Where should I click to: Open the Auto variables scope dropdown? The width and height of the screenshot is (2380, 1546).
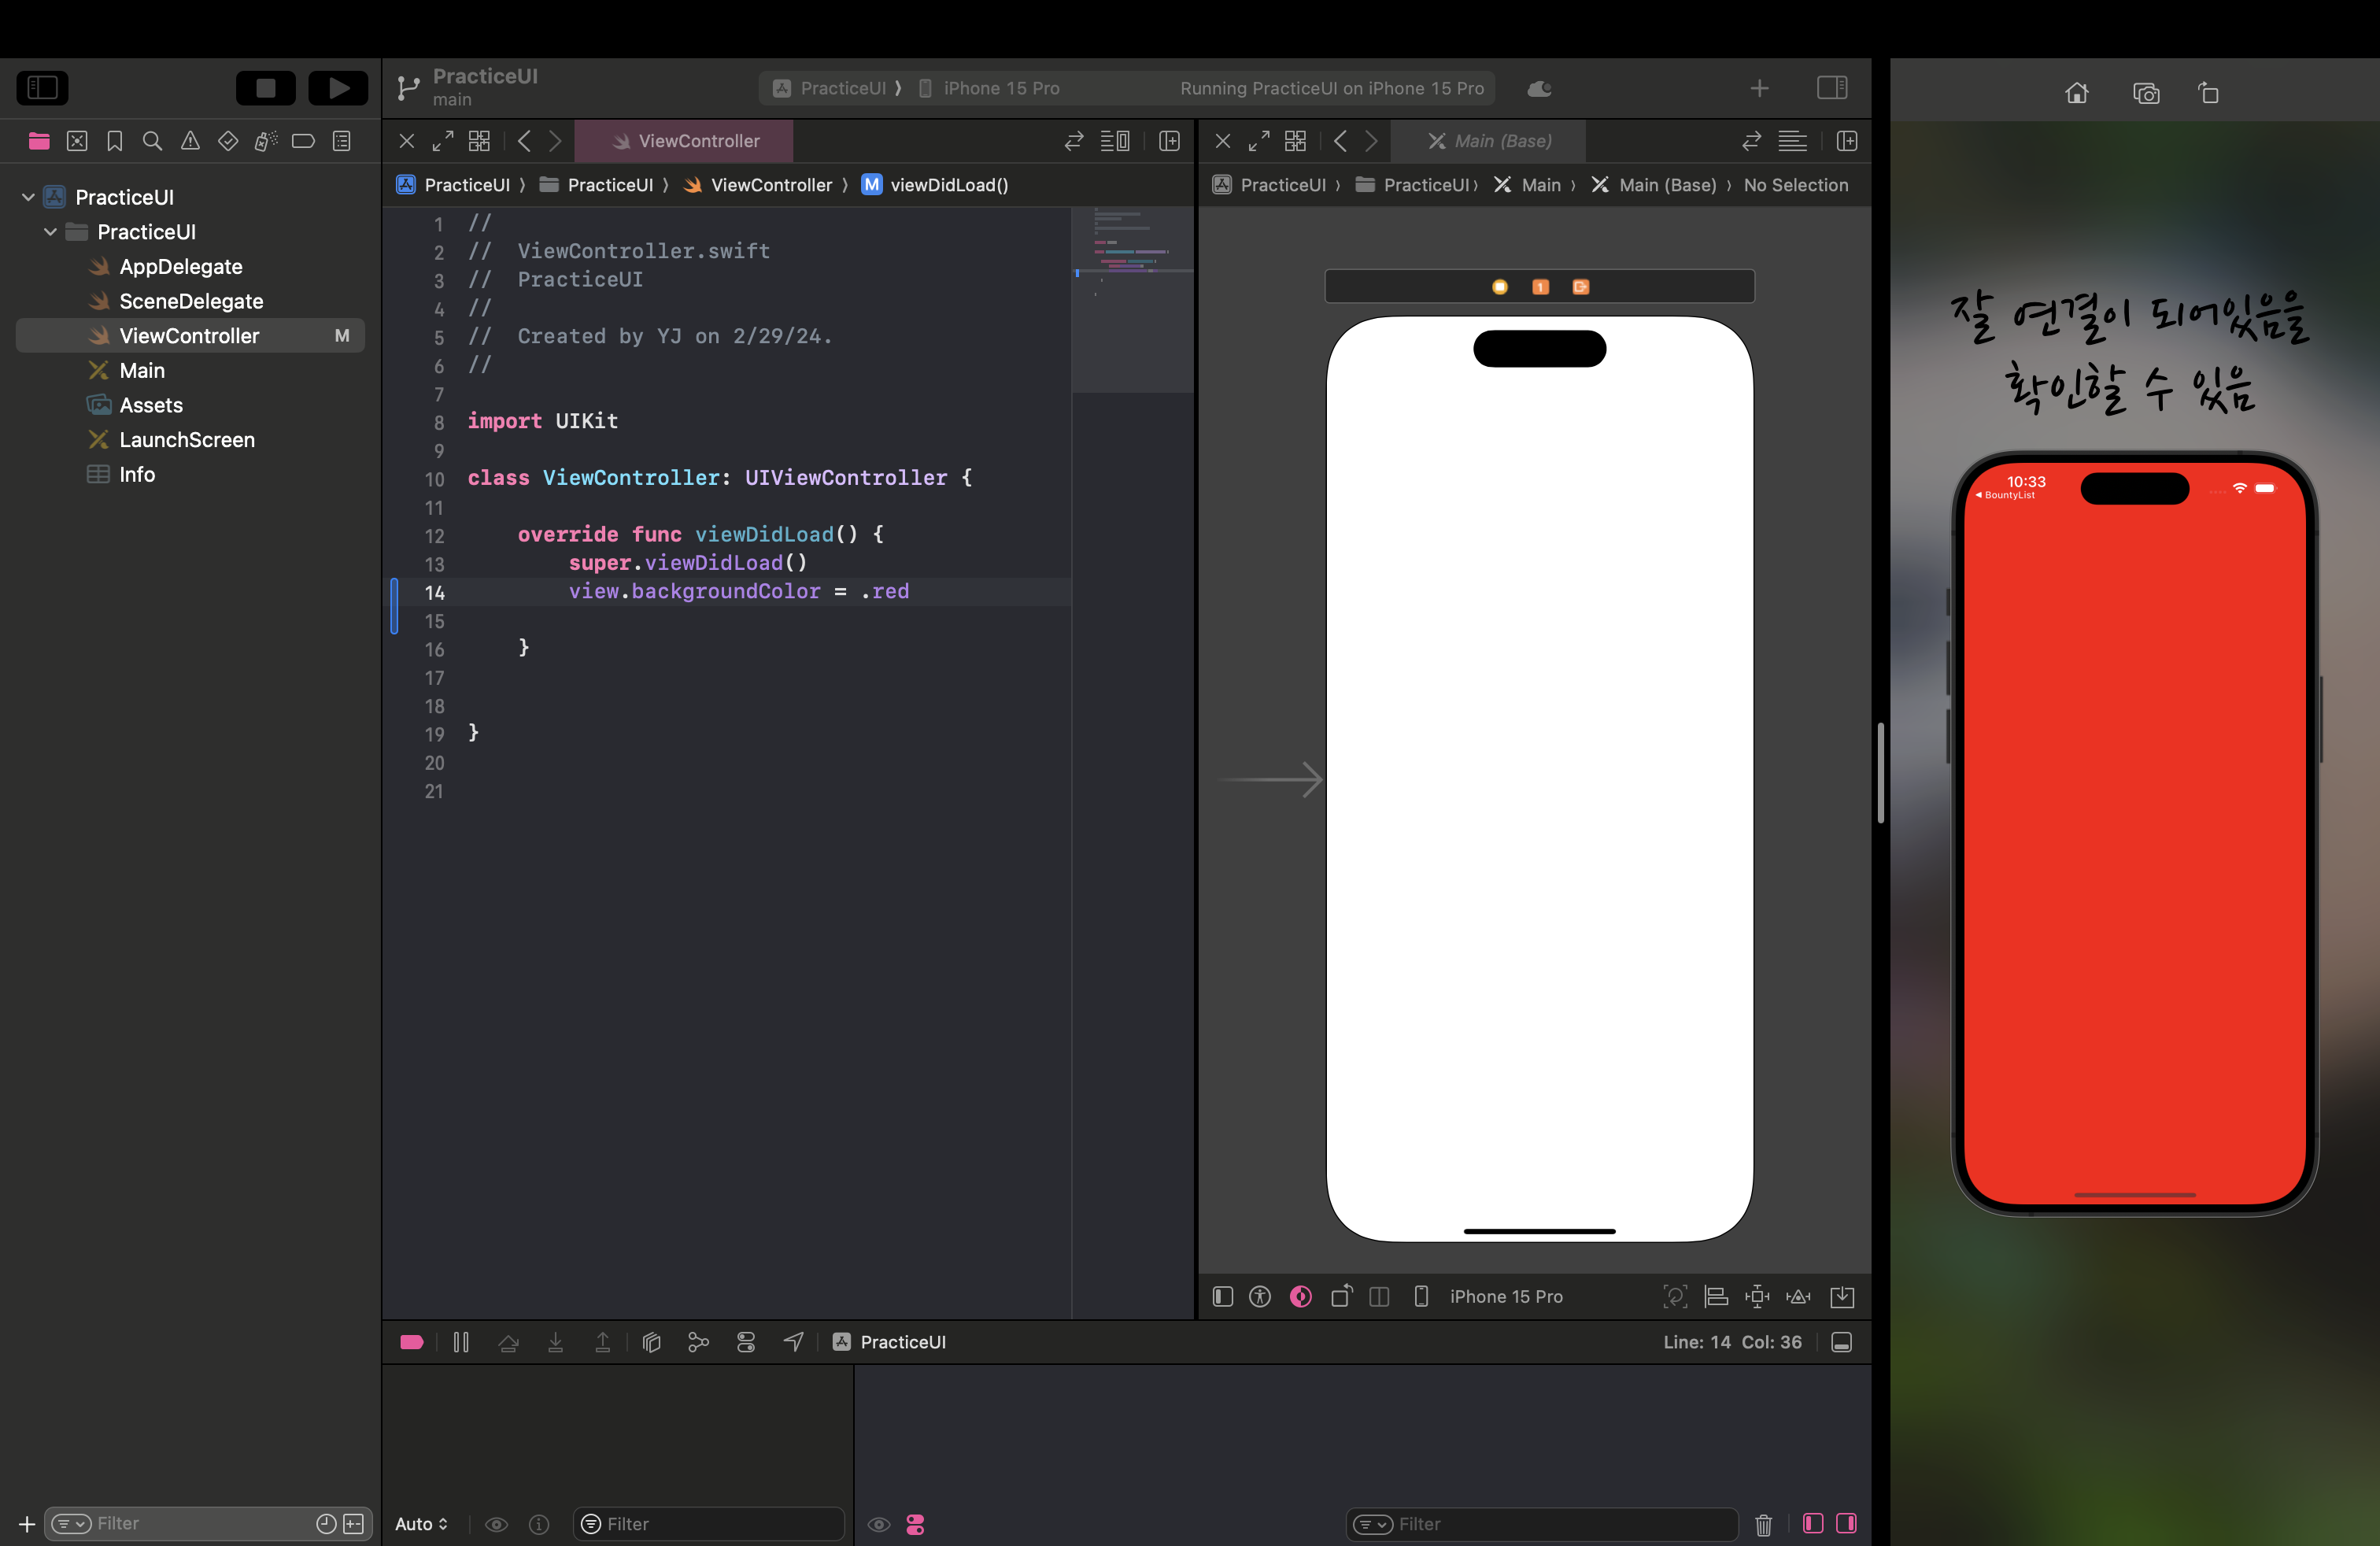(421, 1524)
